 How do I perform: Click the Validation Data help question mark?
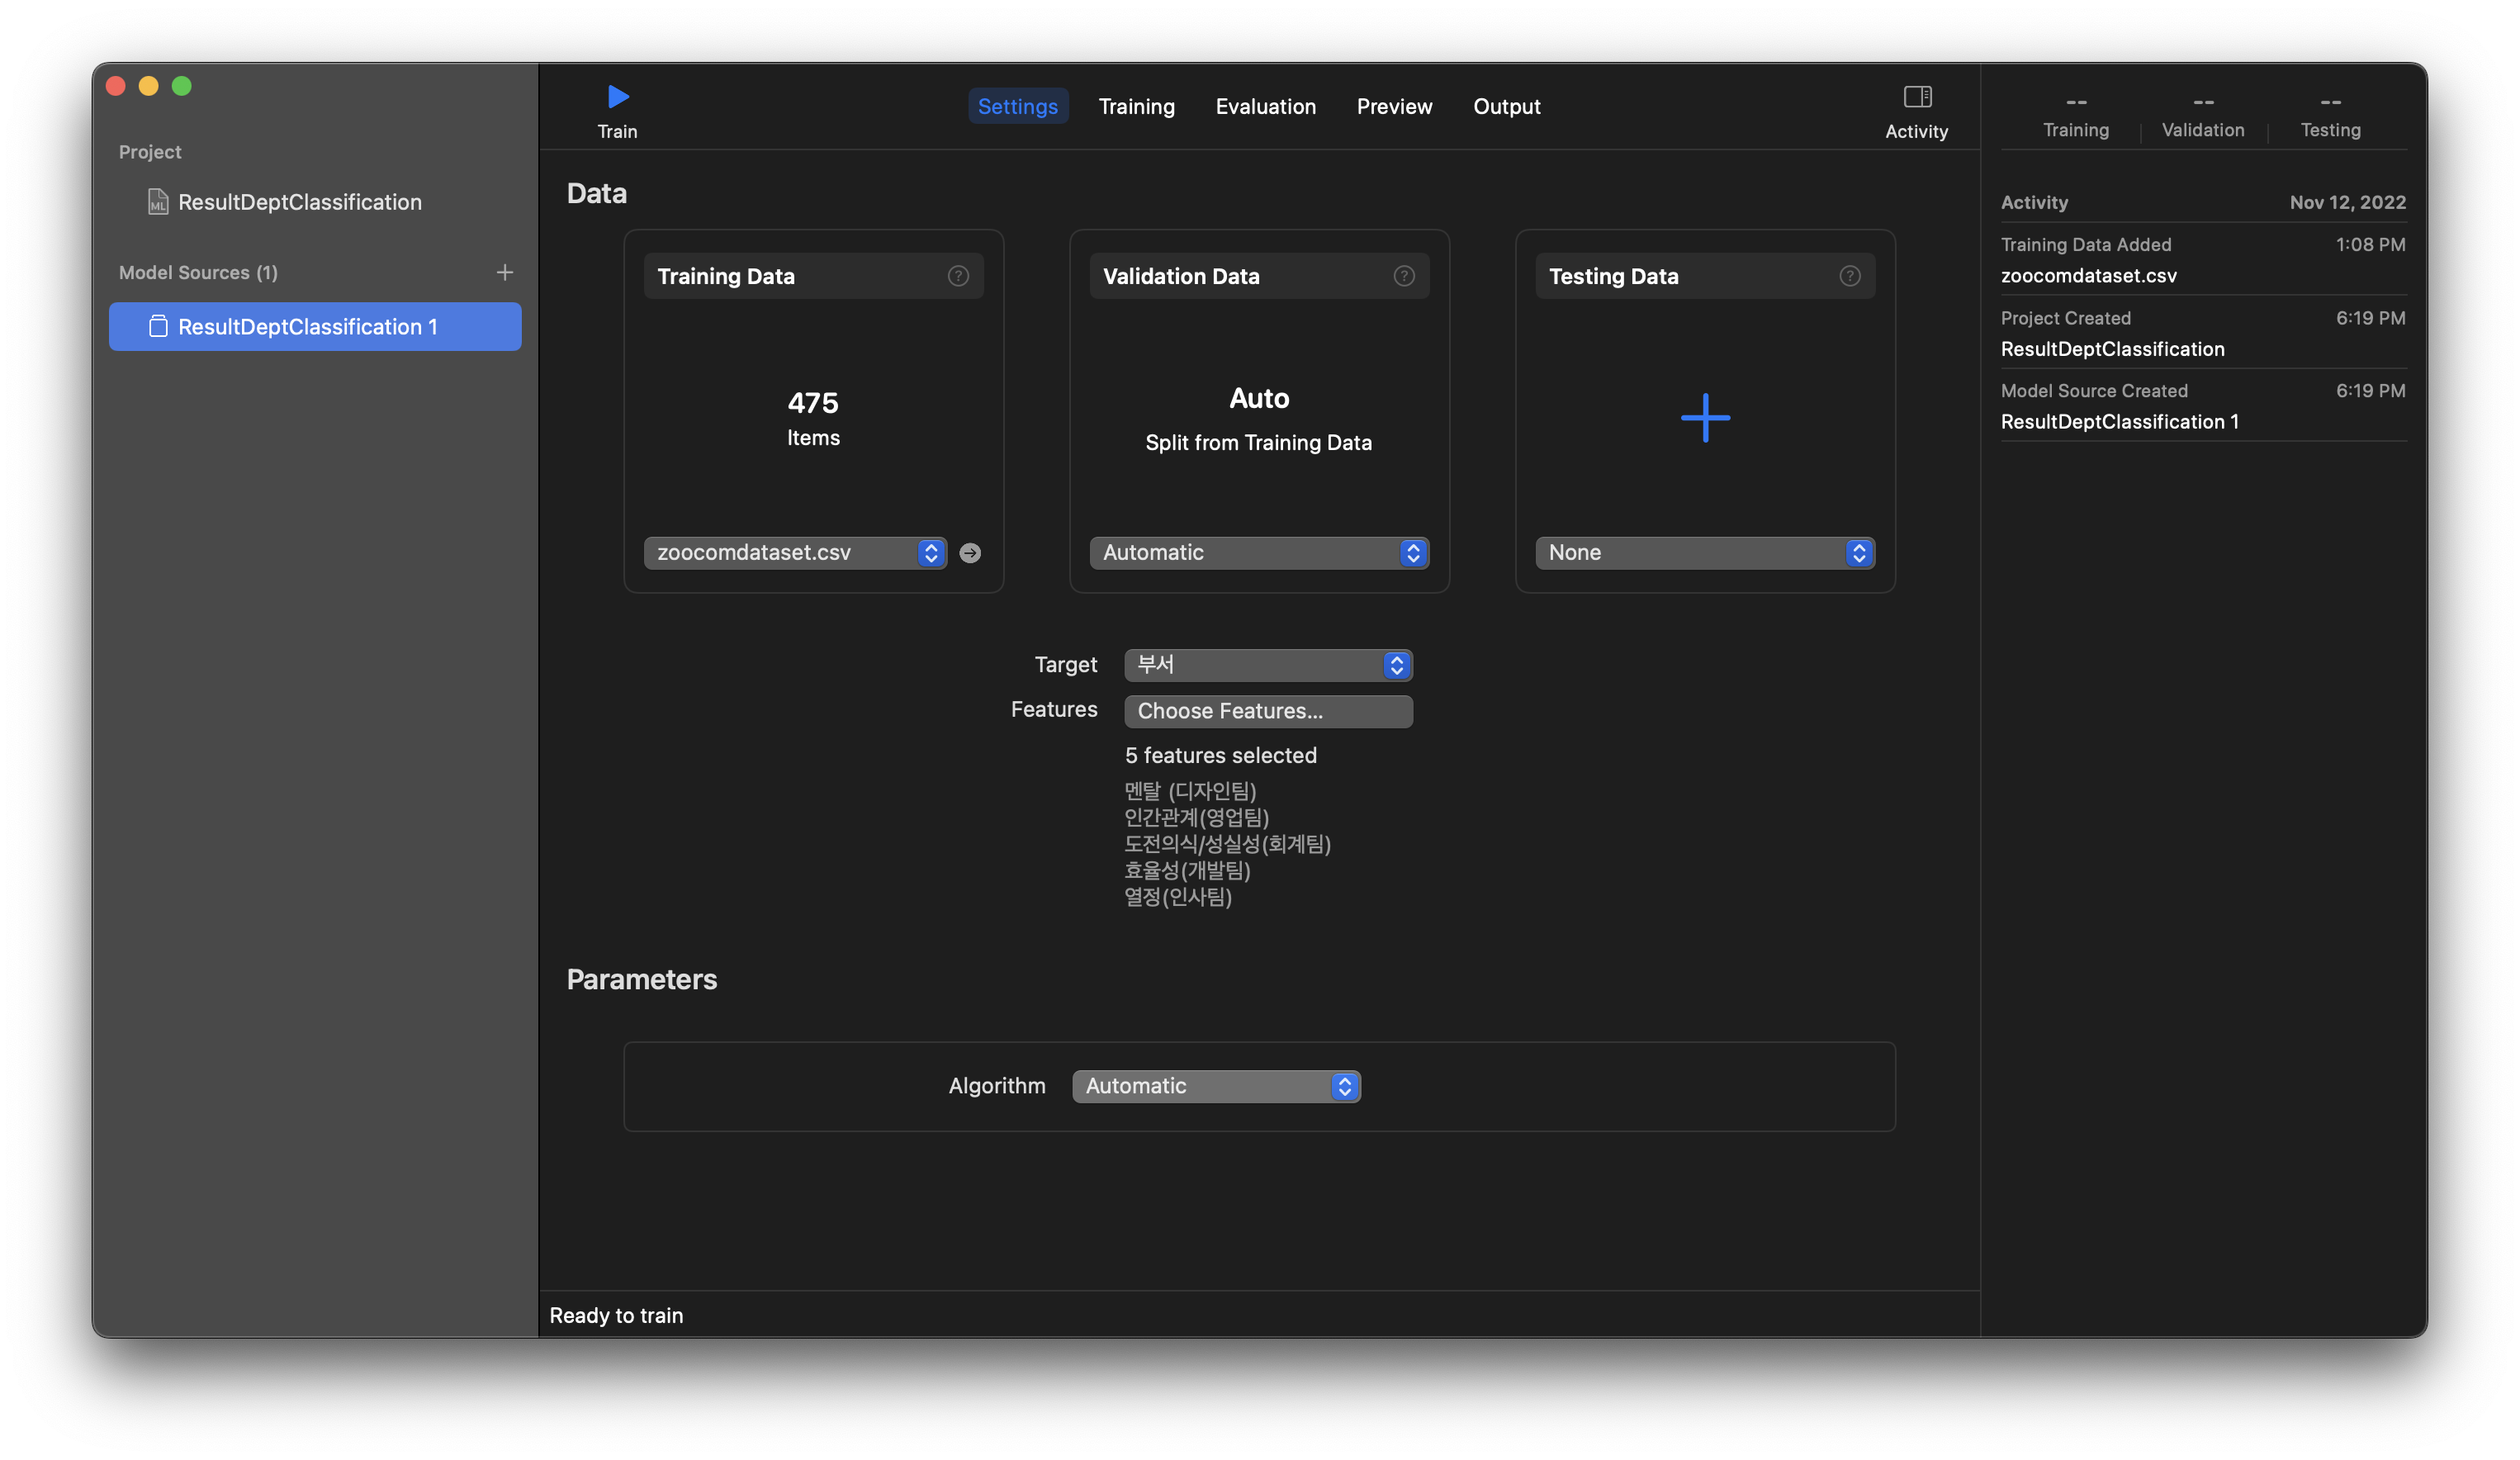pyautogui.click(x=1403, y=276)
